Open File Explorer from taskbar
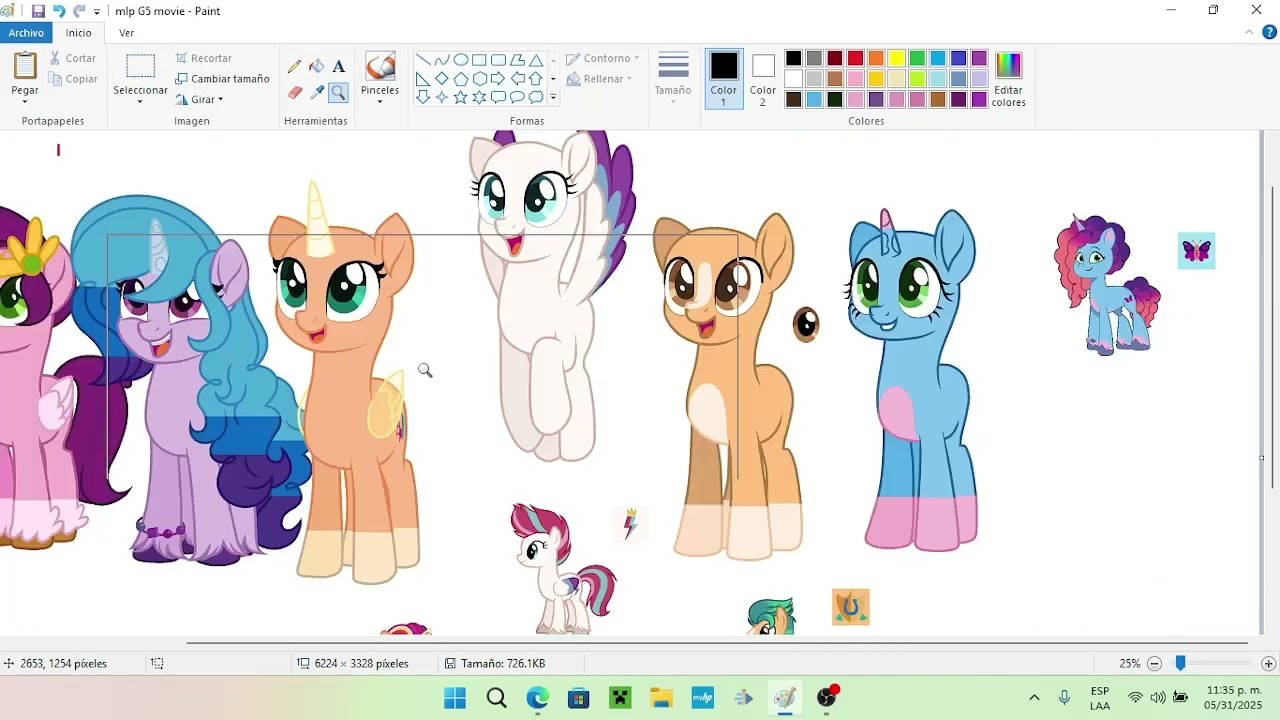 click(x=661, y=698)
